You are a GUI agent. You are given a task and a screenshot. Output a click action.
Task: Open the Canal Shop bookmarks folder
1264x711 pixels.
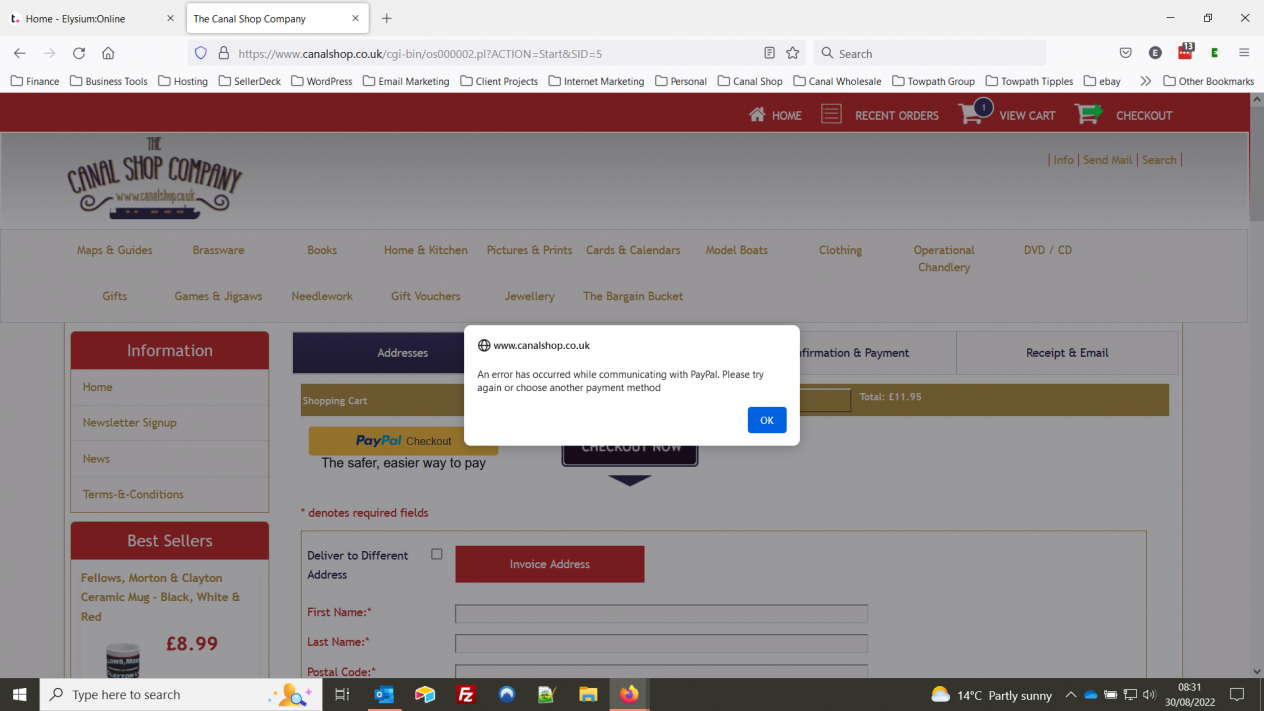(749, 81)
